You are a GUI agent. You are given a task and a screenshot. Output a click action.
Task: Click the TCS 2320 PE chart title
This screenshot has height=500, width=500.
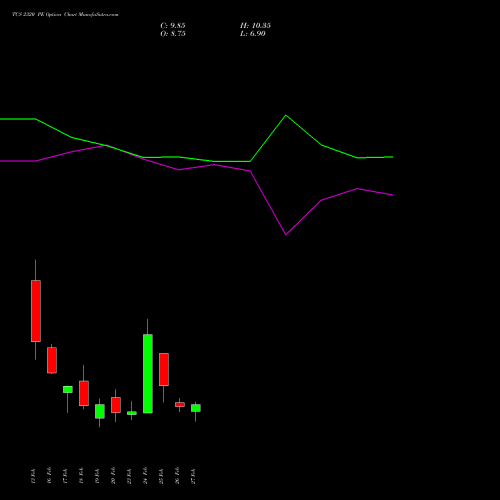(x=65, y=15)
